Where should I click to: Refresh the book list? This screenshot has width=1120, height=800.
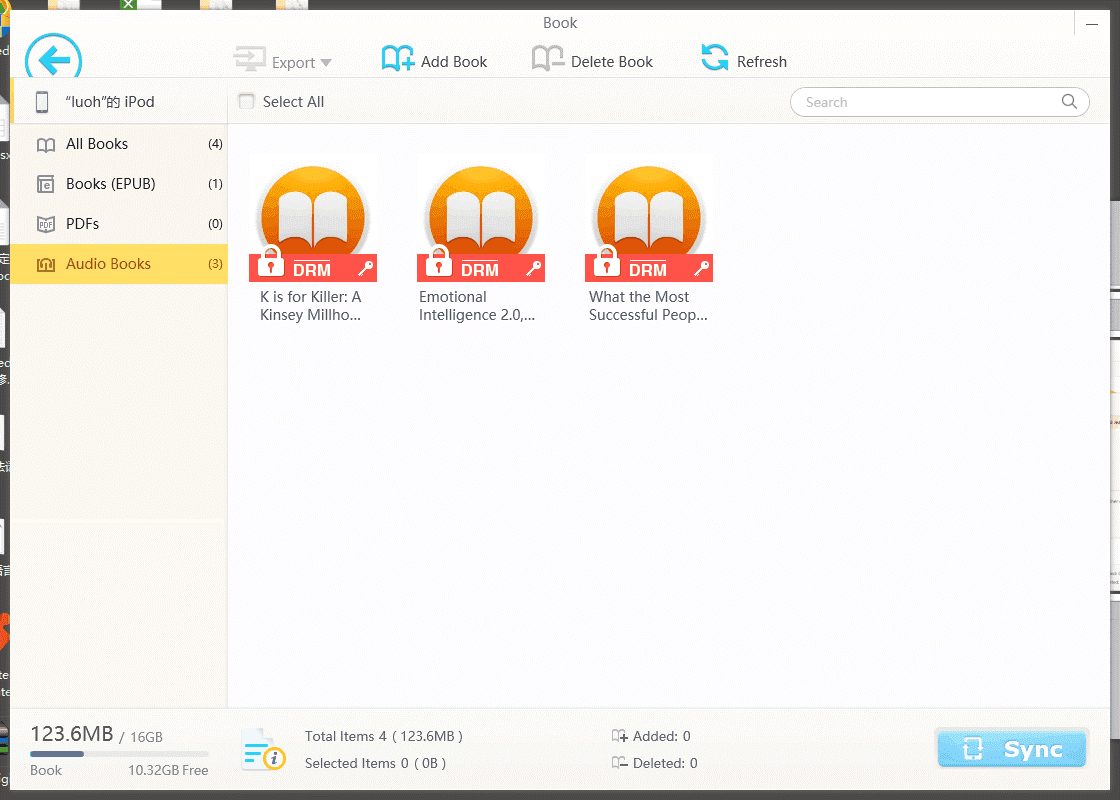tap(744, 61)
